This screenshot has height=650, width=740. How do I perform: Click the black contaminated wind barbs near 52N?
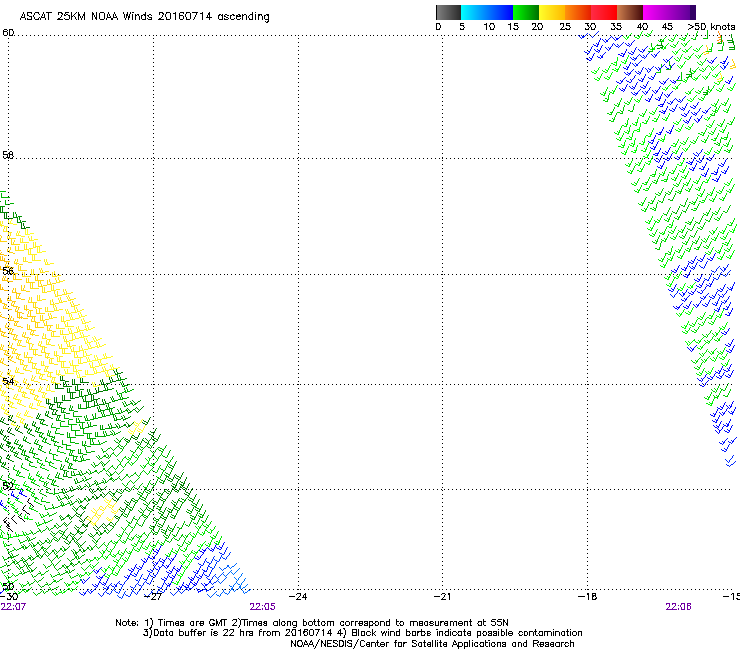pos(18,515)
